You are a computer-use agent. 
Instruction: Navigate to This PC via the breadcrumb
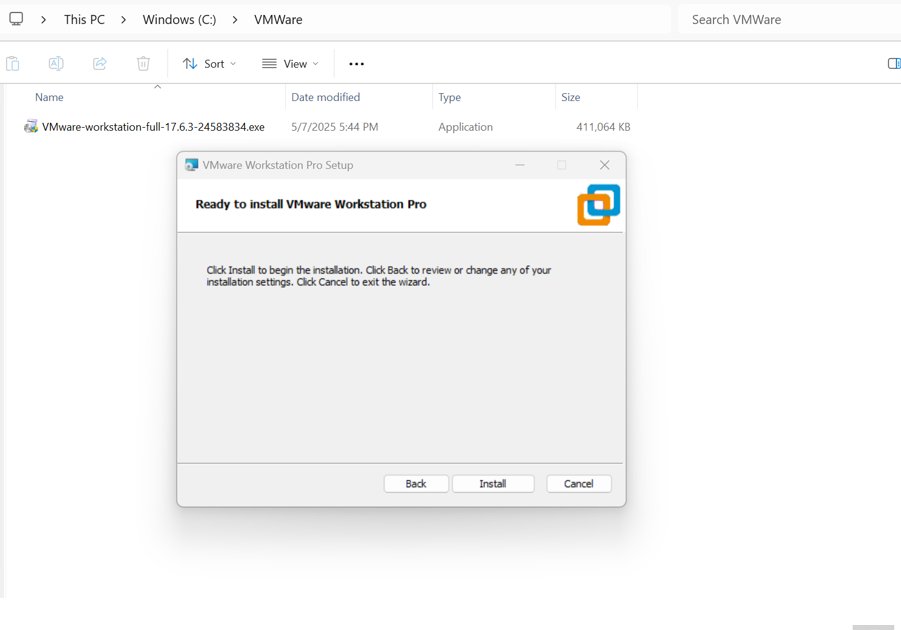tap(84, 19)
